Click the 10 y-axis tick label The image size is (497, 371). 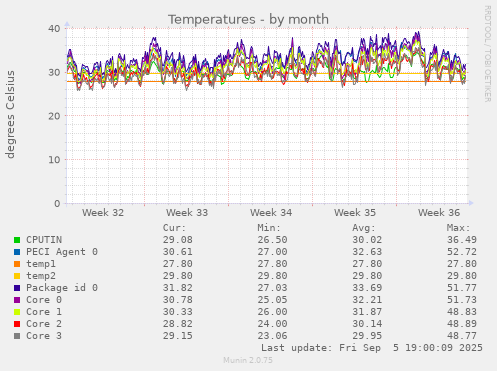(54, 160)
